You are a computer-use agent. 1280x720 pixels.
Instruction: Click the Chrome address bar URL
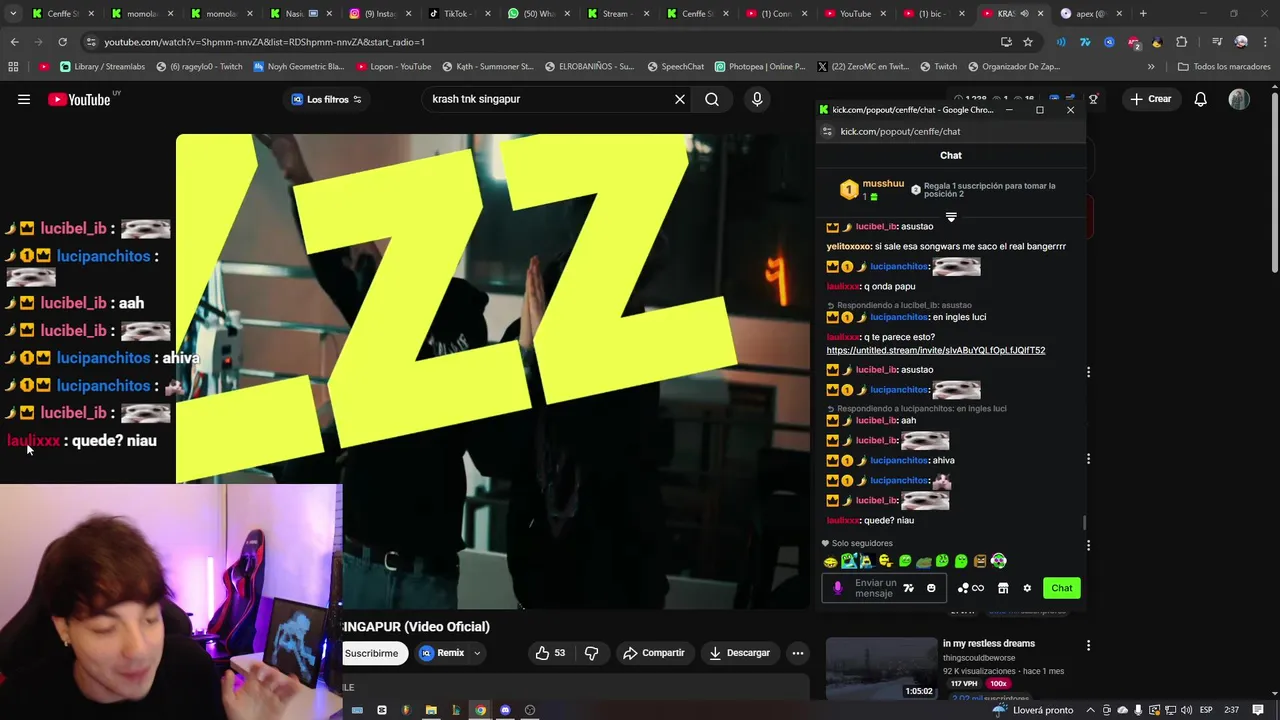(x=264, y=42)
